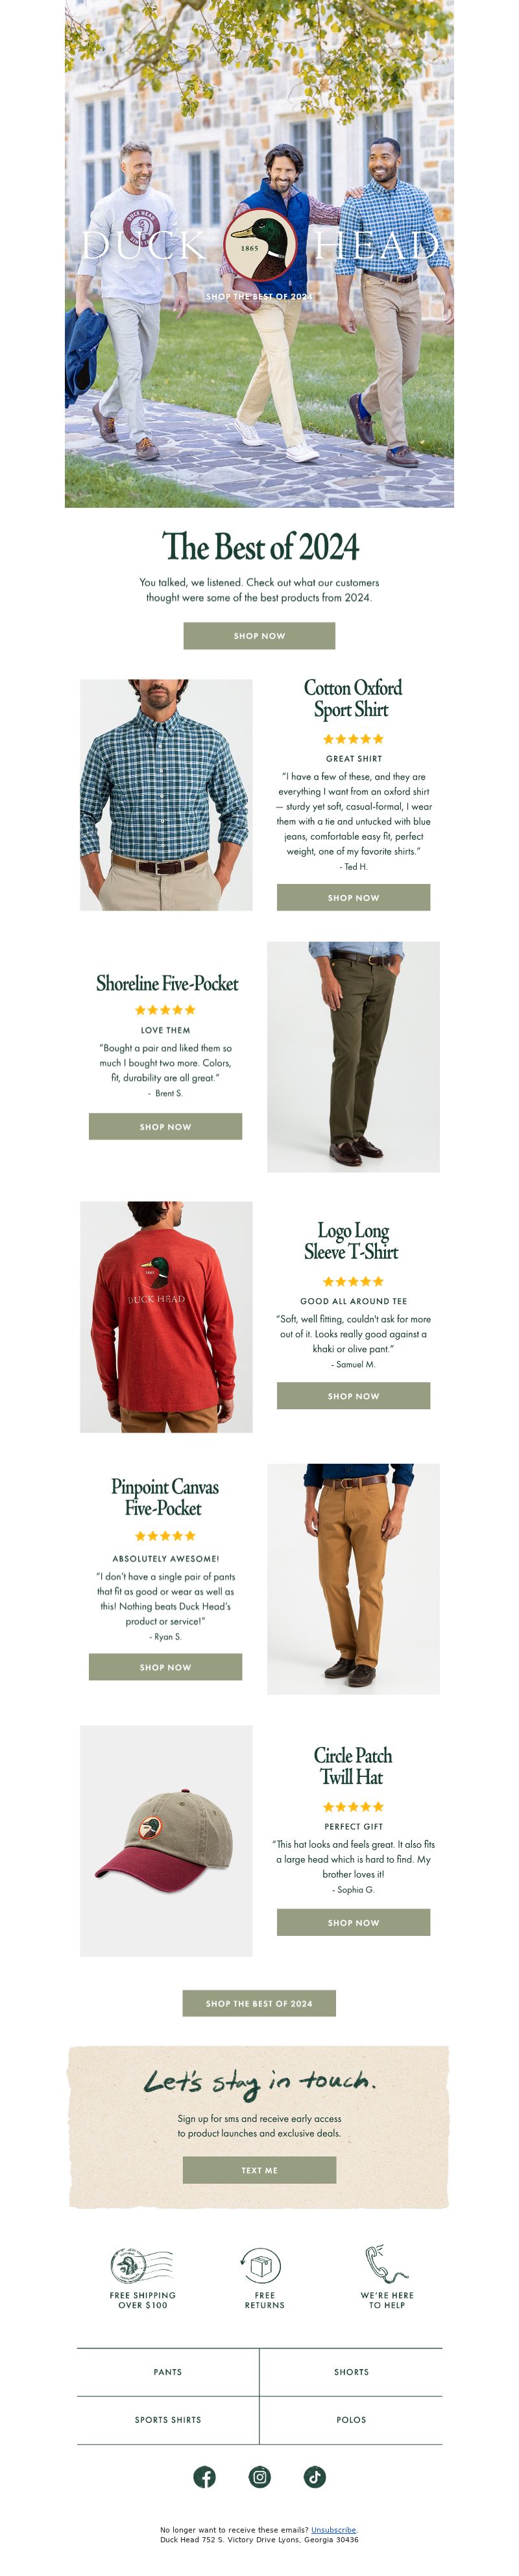
Task: Click Shop Now under Best of 2024 heading
Action: tap(259, 636)
